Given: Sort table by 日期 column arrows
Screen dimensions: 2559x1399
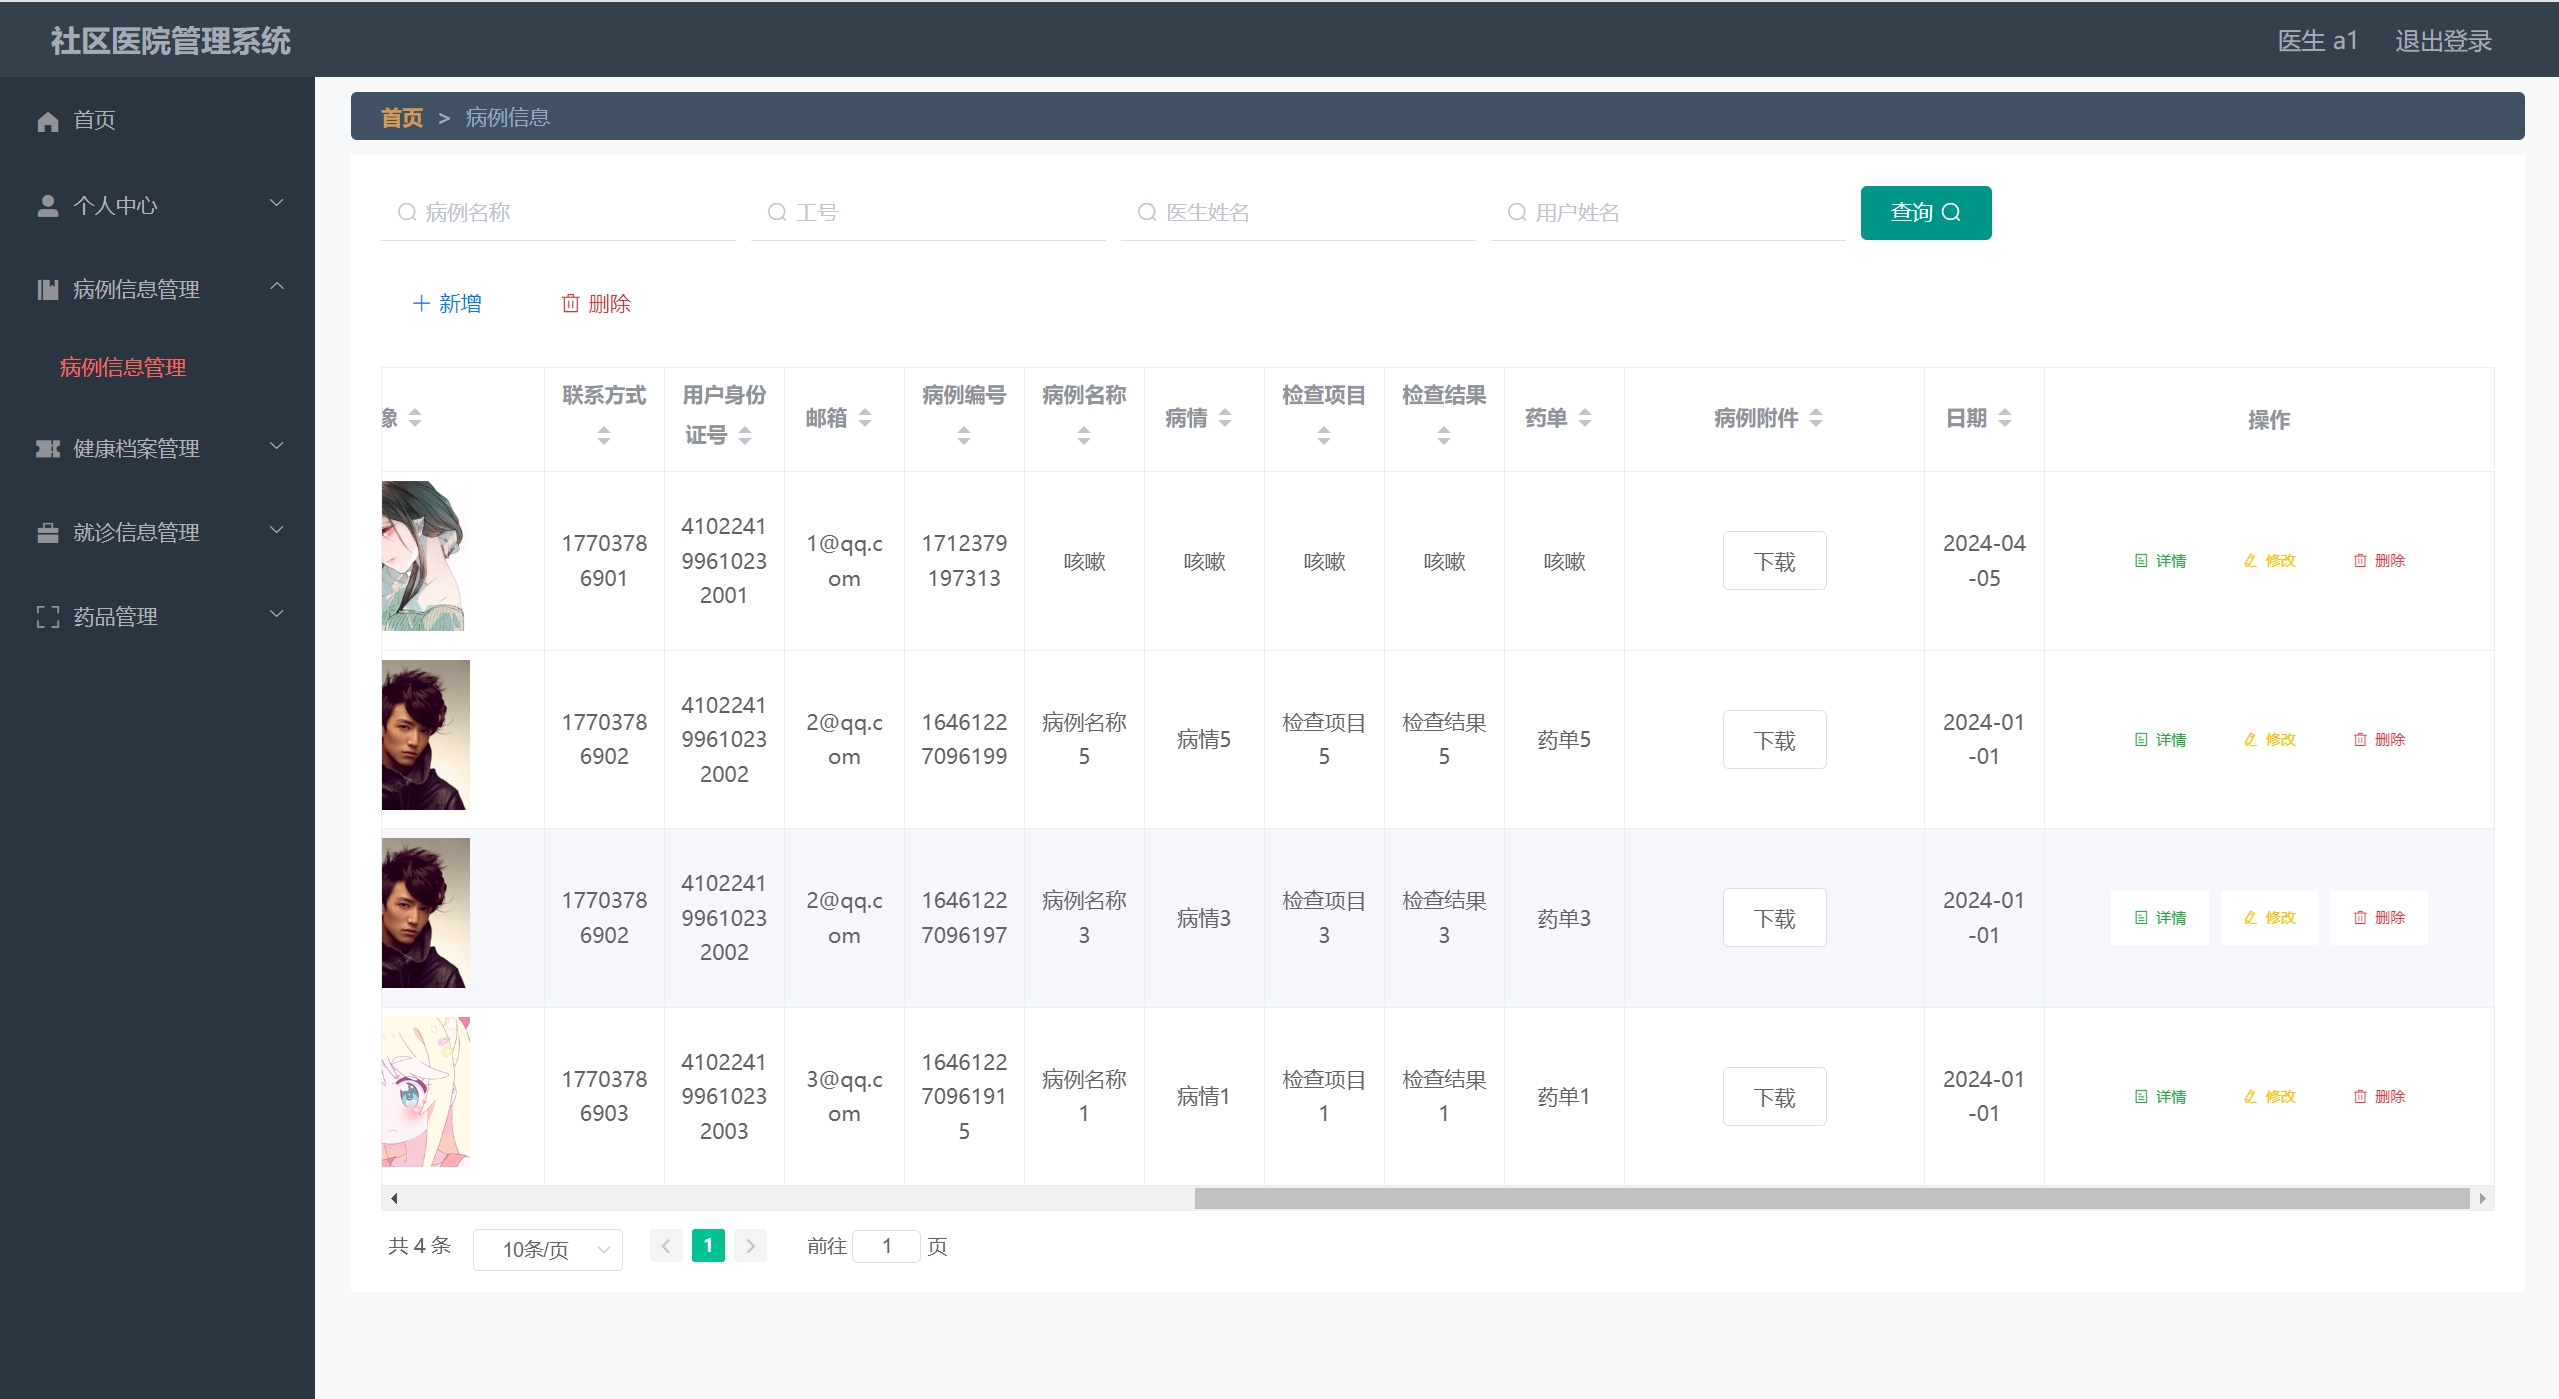Looking at the screenshot, I should point(2004,418).
